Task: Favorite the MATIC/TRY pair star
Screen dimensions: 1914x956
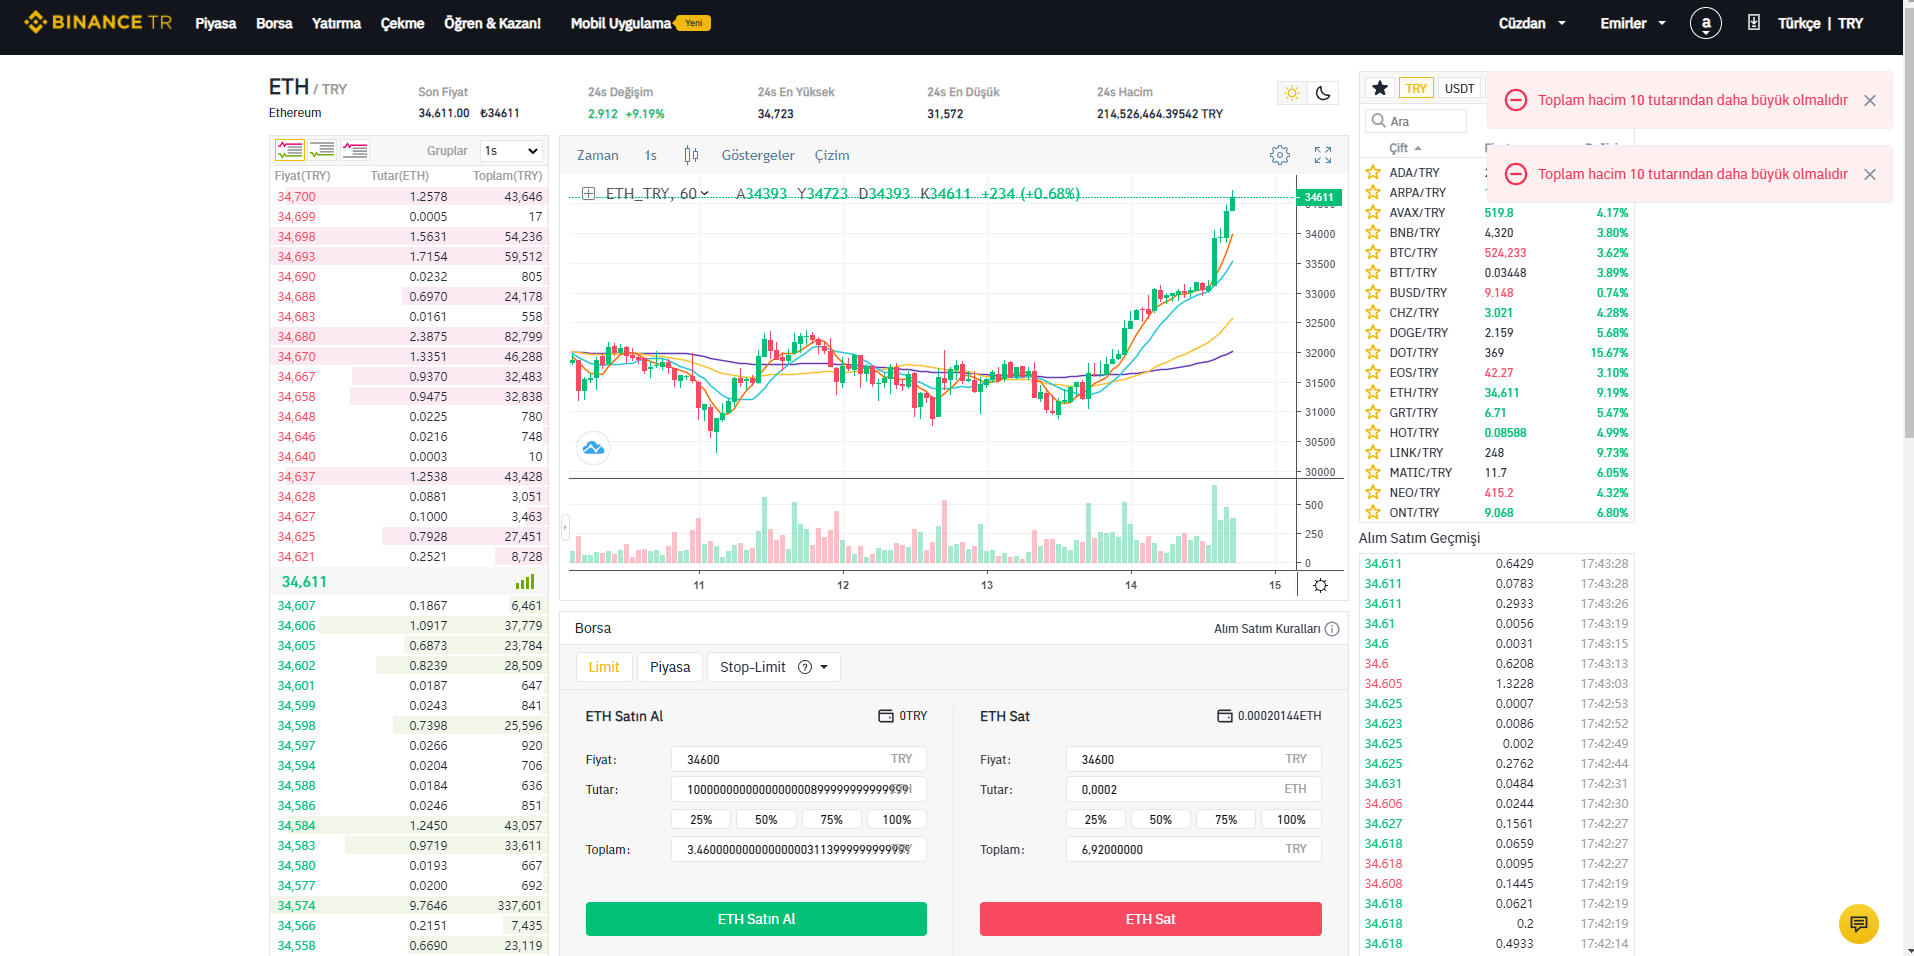Action: (1373, 472)
